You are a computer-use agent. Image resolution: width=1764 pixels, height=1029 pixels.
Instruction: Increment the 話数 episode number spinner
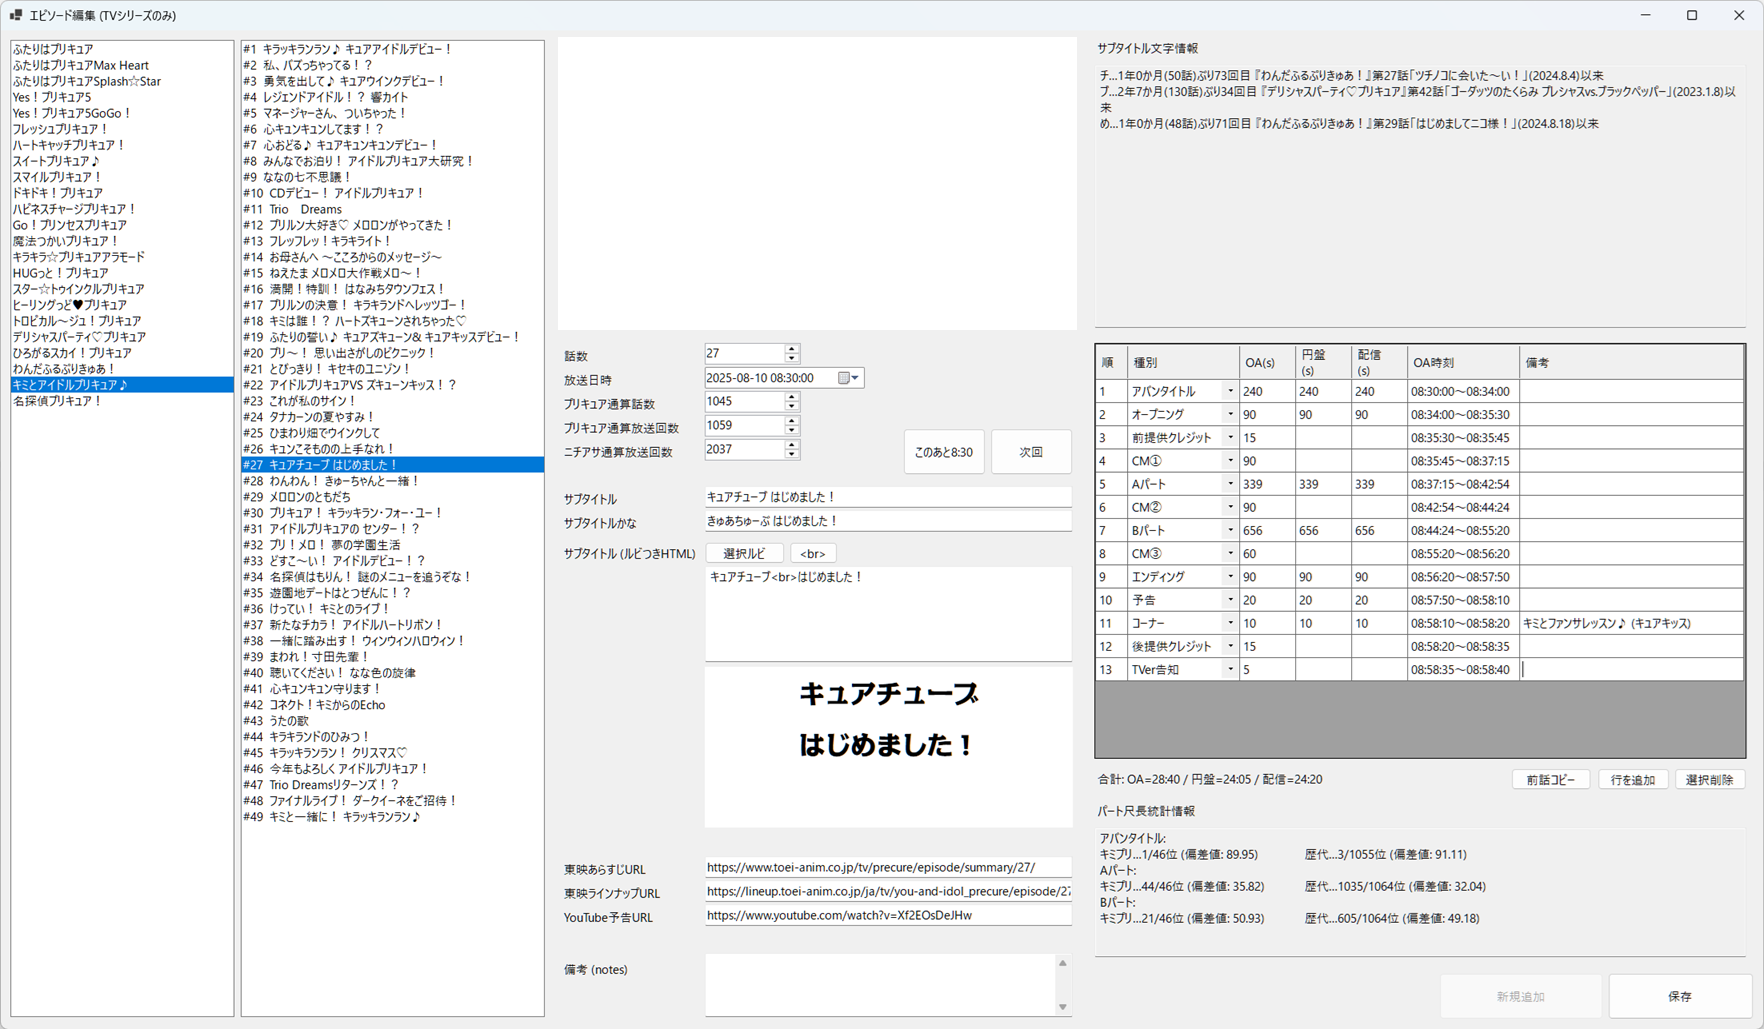coord(792,349)
